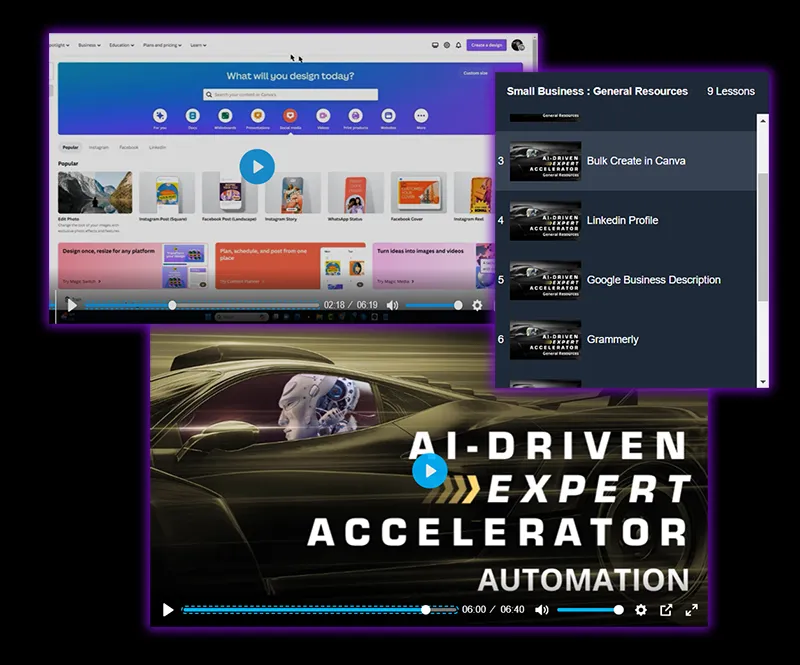Image resolution: width=800 pixels, height=665 pixels.
Task: Open the Websites category icon
Action: [388, 116]
